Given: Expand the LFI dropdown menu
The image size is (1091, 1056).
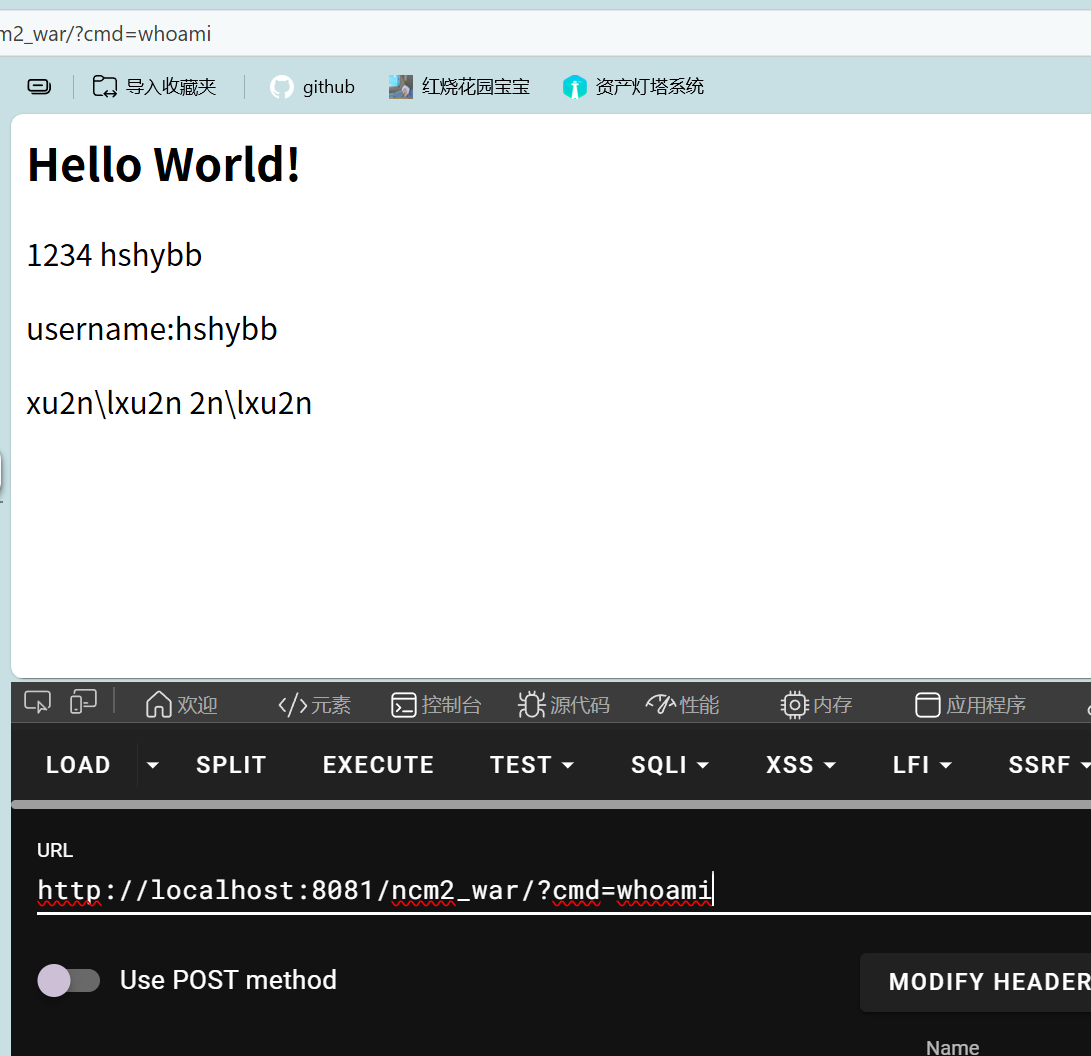Looking at the screenshot, I should (x=921, y=765).
